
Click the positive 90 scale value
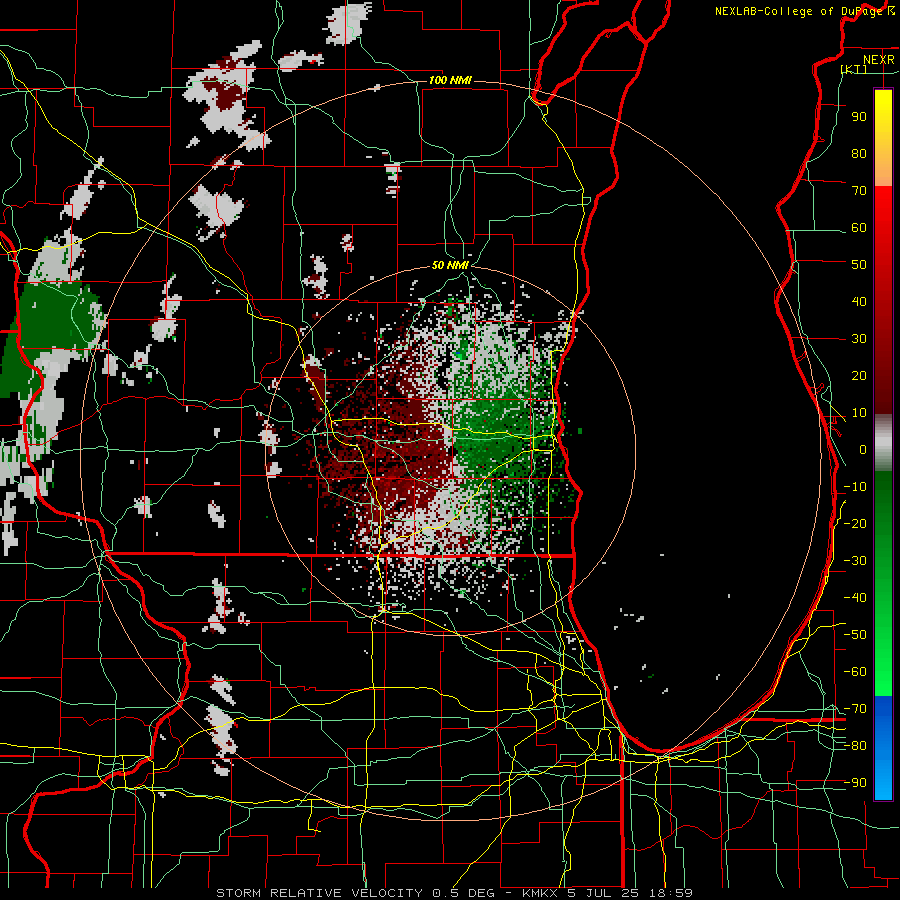pos(859,117)
